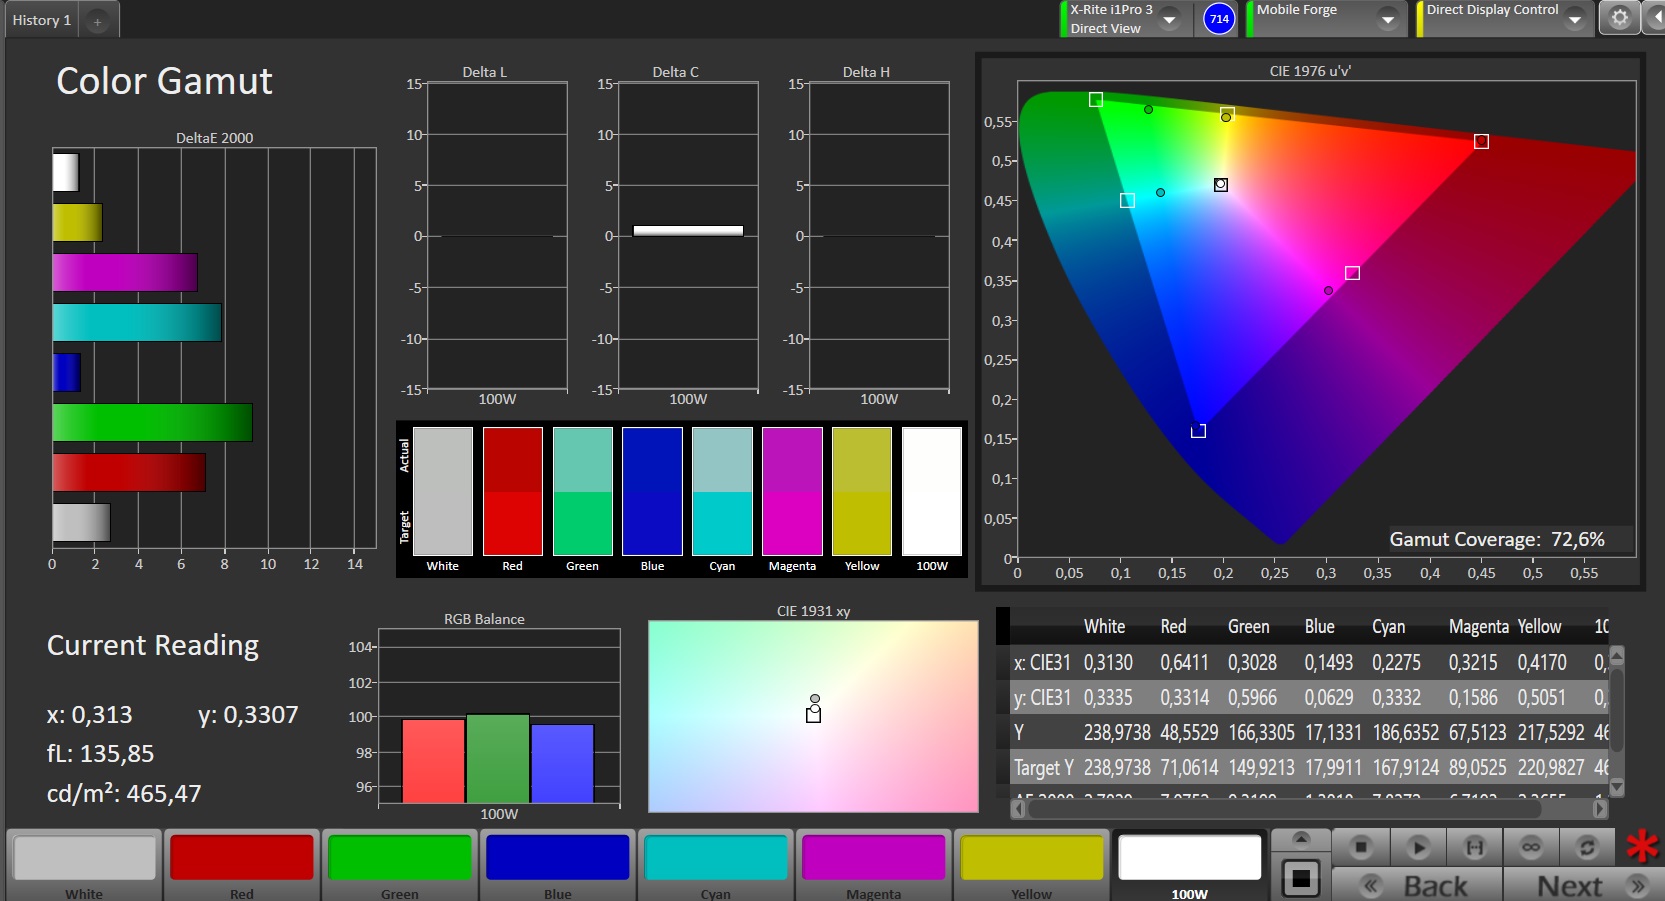The image size is (1665, 901).
Task: Click the white Delta C bar
Action: coord(688,231)
